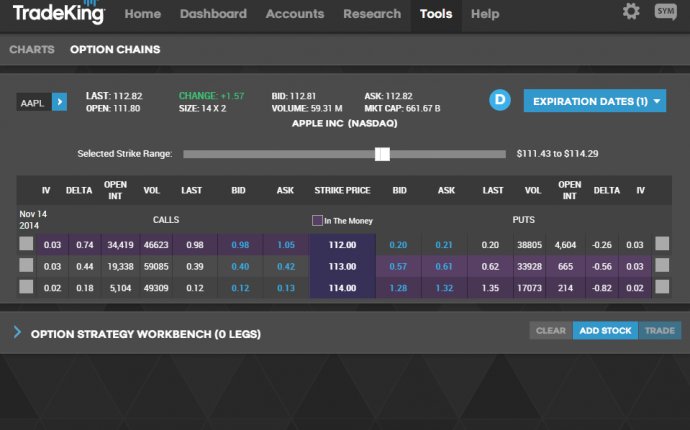Click the Add Stock button
690x430 pixels.
coord(605,331)
